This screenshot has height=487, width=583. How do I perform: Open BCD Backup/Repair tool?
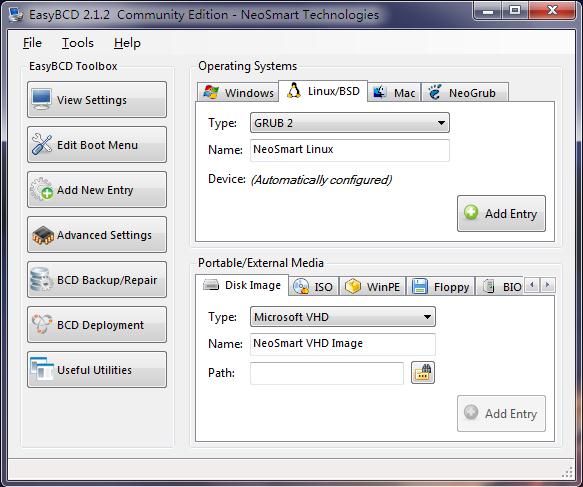coord(97,280)
